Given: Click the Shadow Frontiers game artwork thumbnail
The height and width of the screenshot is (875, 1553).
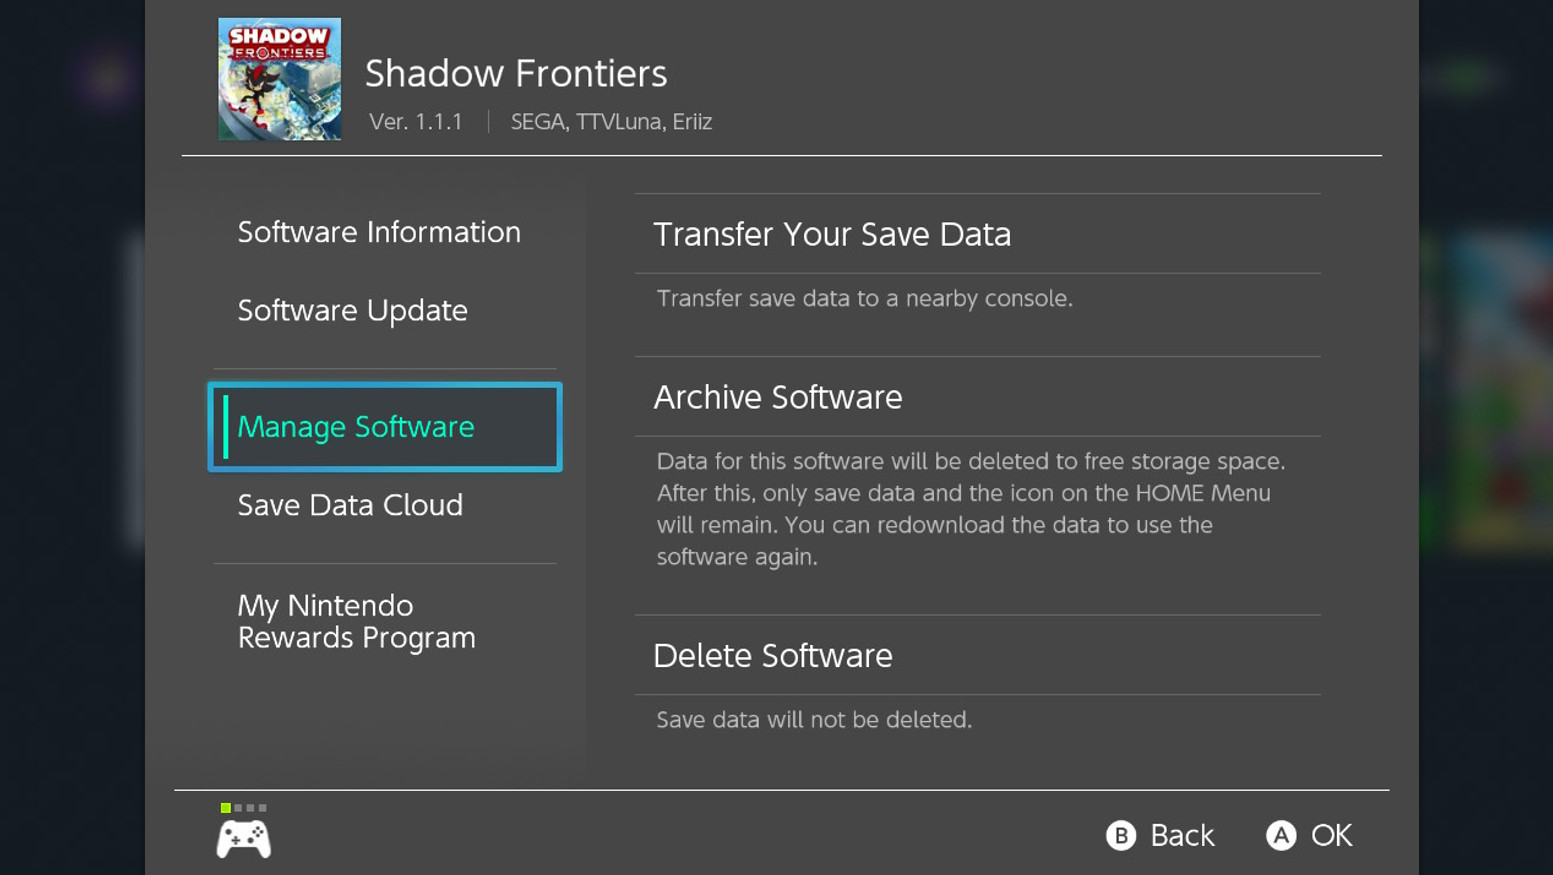Looking at the screenshot, I should click(x=279, y=79).
